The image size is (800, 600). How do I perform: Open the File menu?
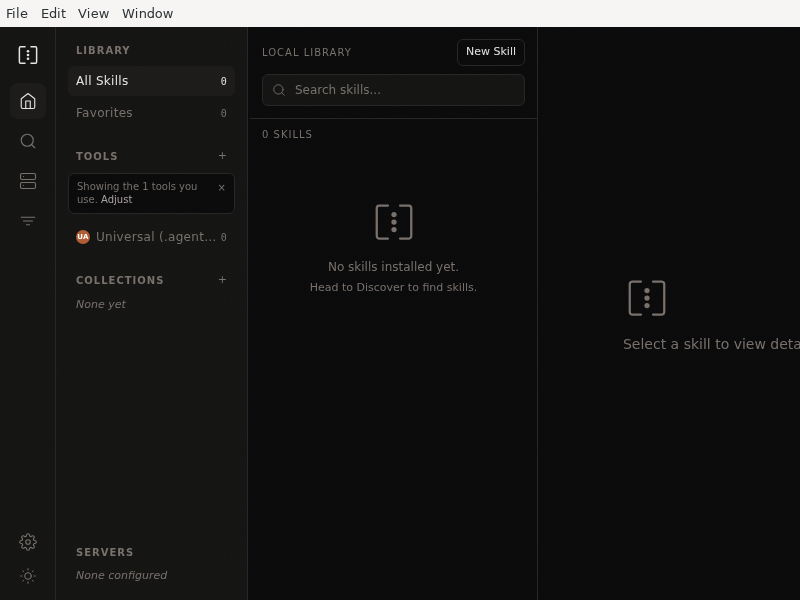point(17,13)
